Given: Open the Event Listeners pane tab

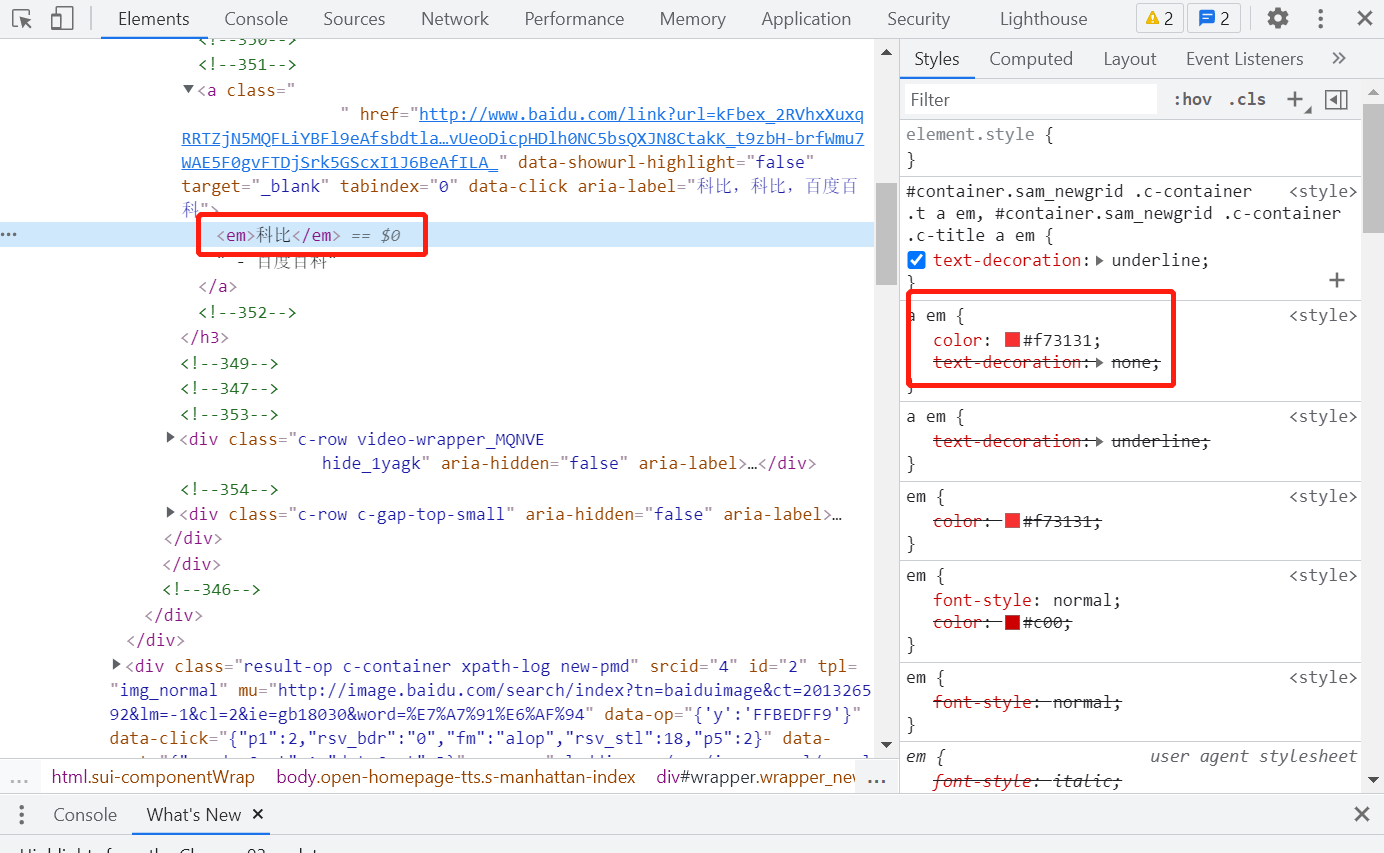Looking at the screenshot, I should [1244, 59].
